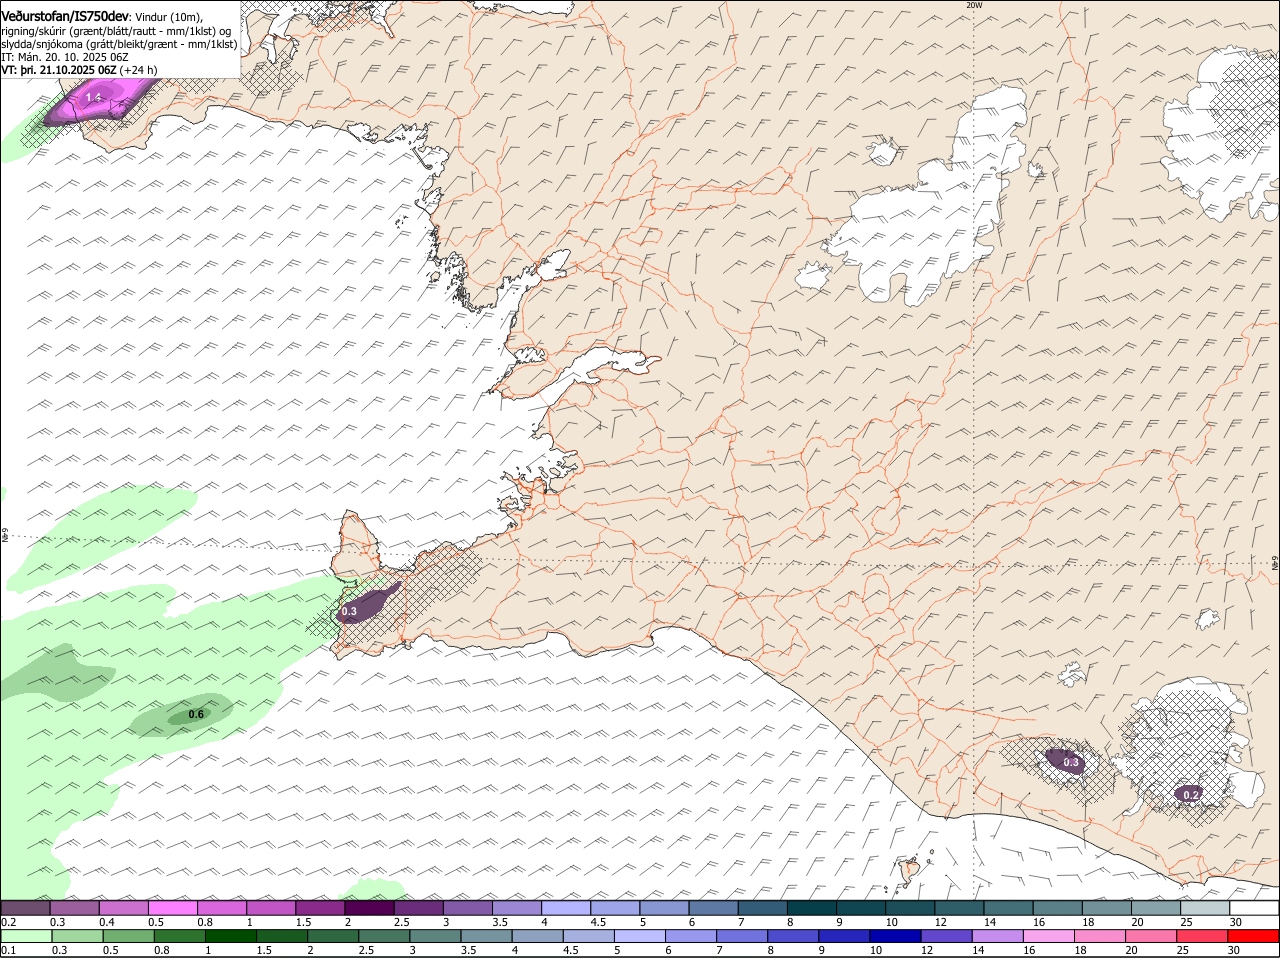Image resolution: width=1280 pixels, height=958 pixels.
Task: Click the upper legend swatch labeled 0.8
Action: 222,908
